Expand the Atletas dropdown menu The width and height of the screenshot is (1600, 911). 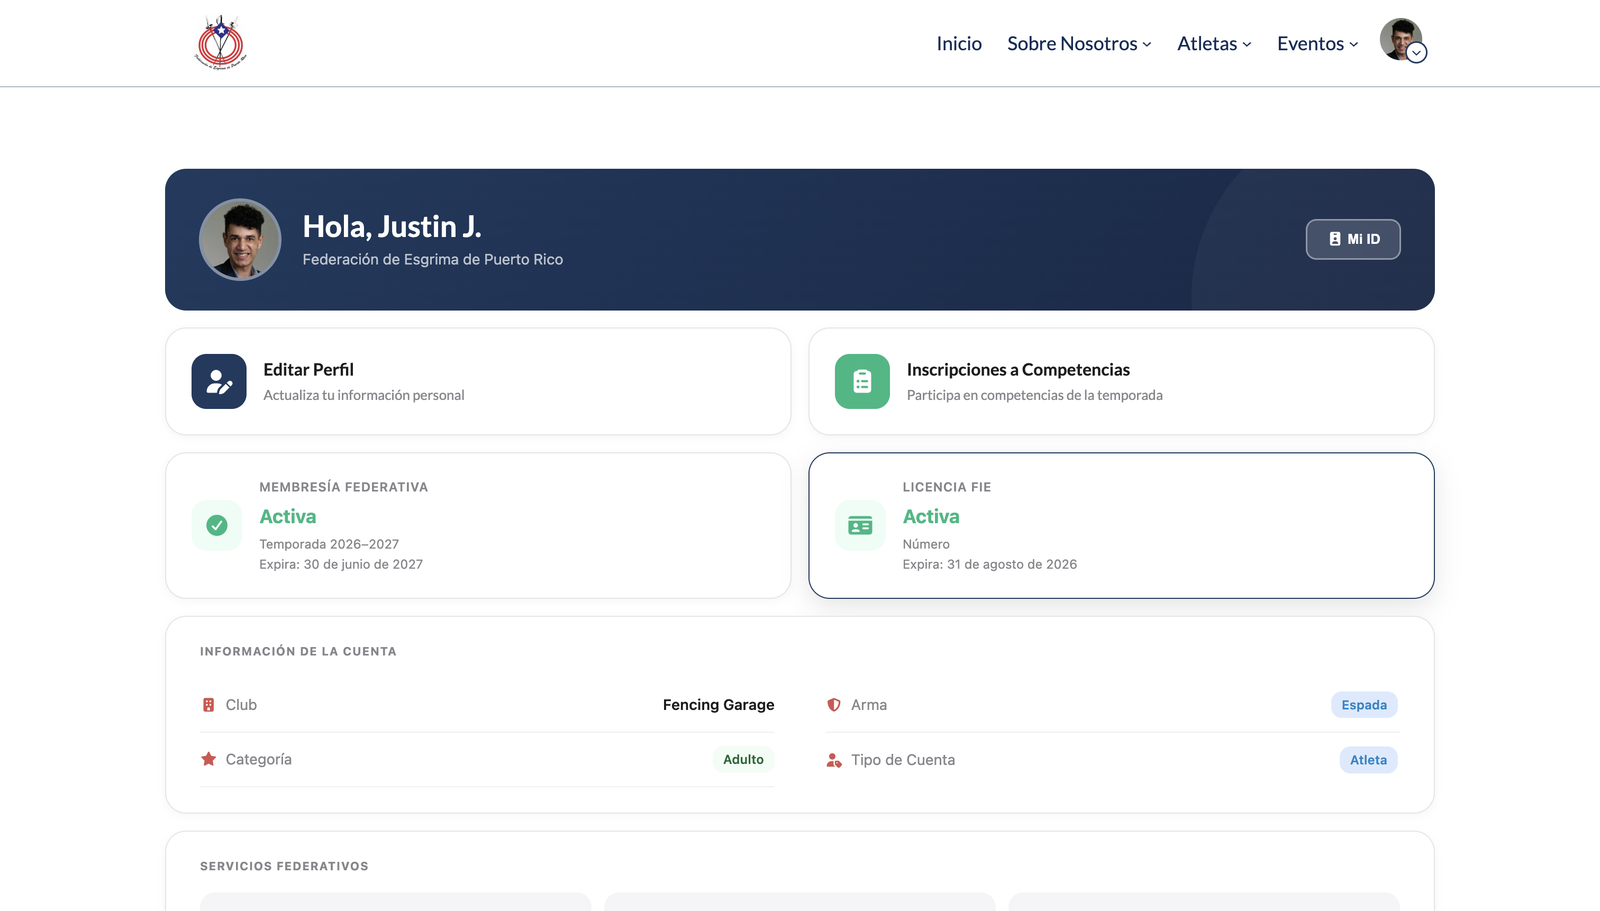pyautogui.click(x=1214, y=43)
